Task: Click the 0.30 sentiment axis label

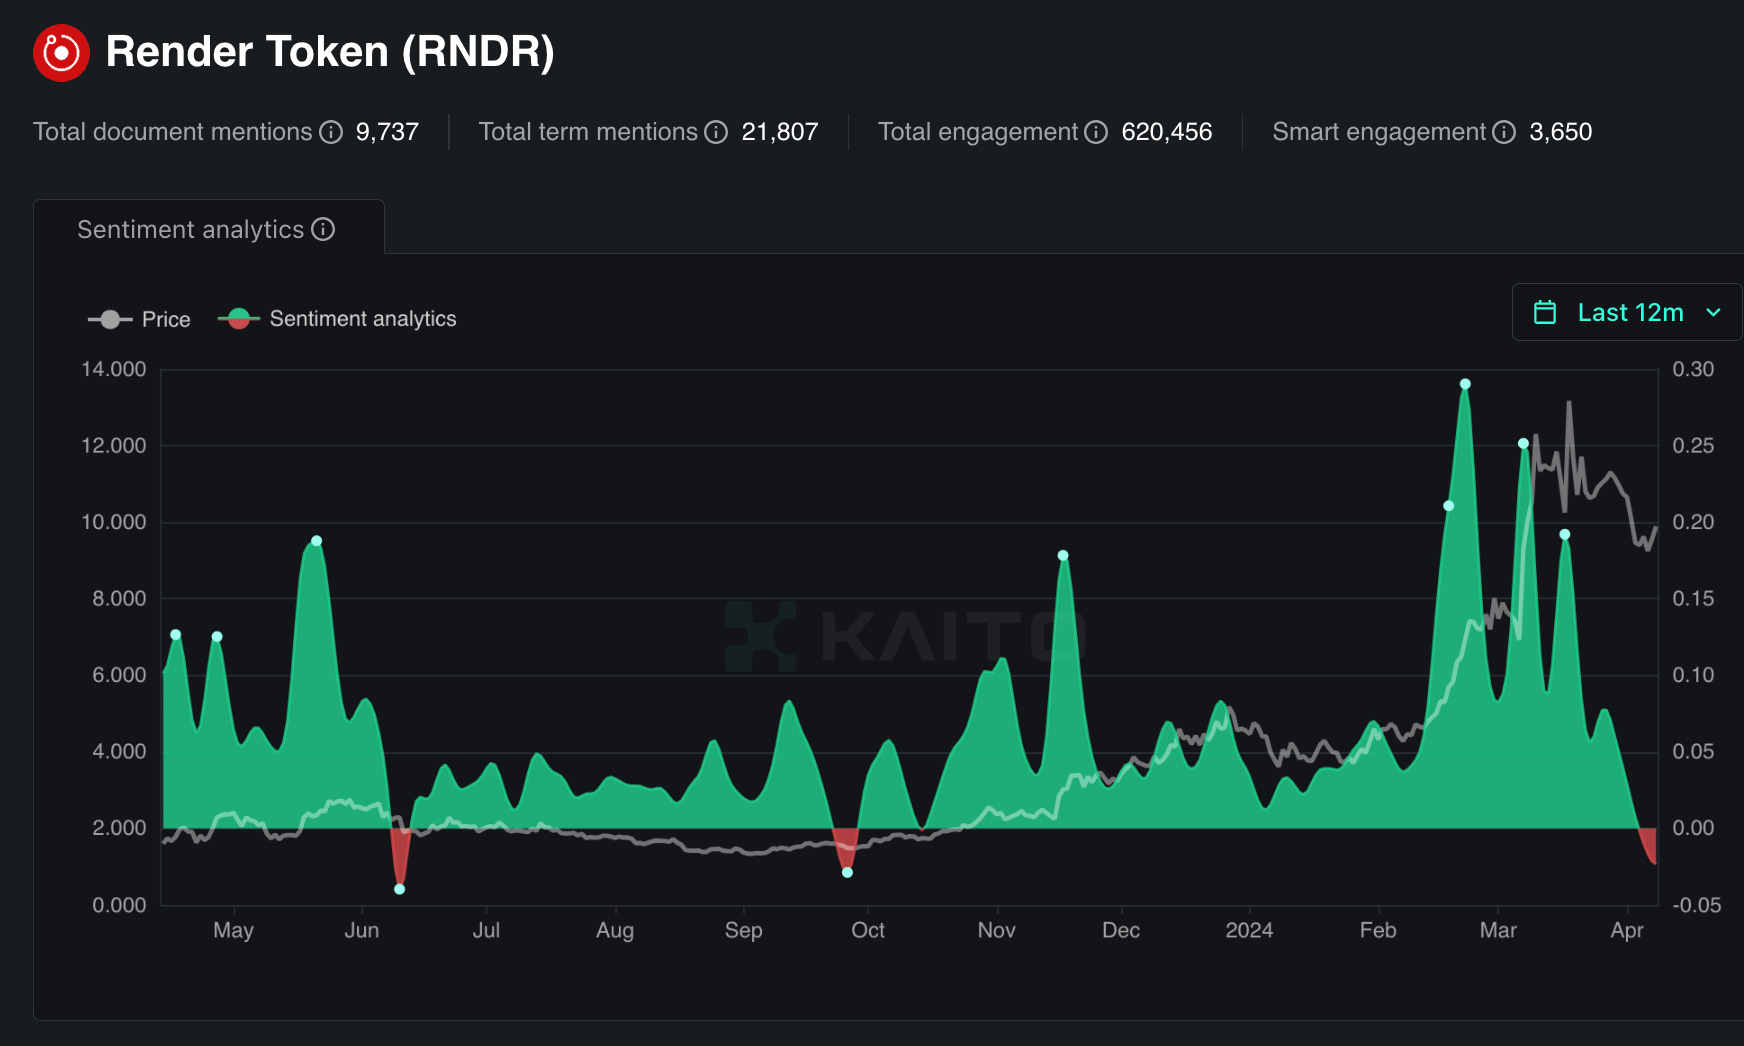Action: coord(1693,369)
